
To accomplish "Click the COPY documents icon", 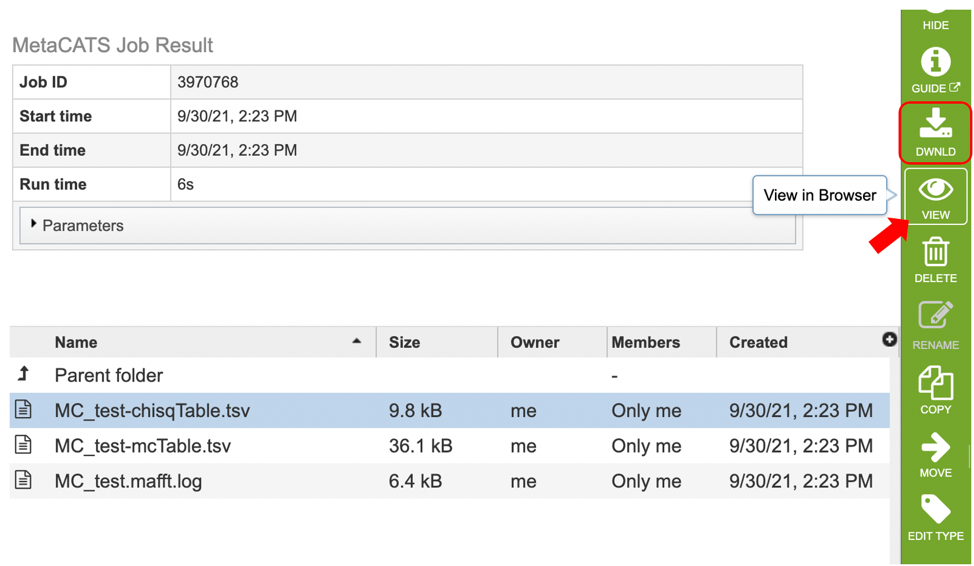I will 935,389.
